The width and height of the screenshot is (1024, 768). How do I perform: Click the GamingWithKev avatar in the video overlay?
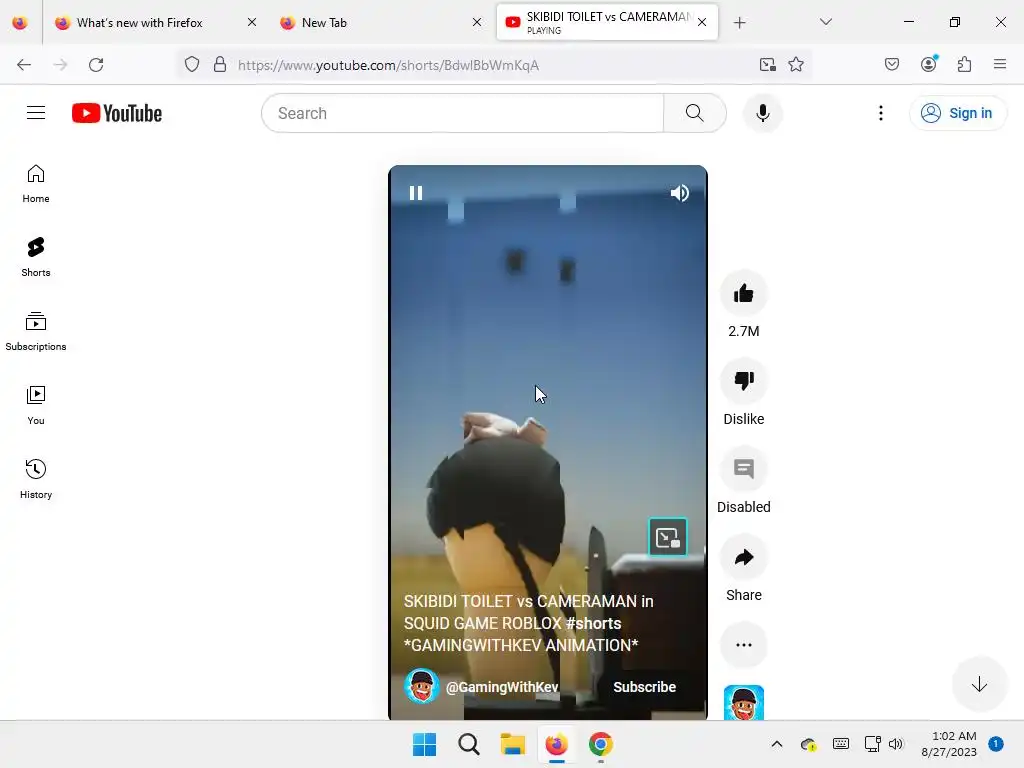click(x=422, y=686)
